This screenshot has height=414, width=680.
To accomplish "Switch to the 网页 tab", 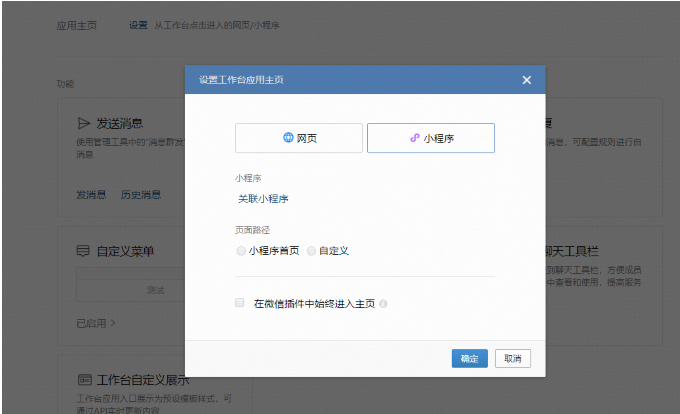I will click(298, 138).
